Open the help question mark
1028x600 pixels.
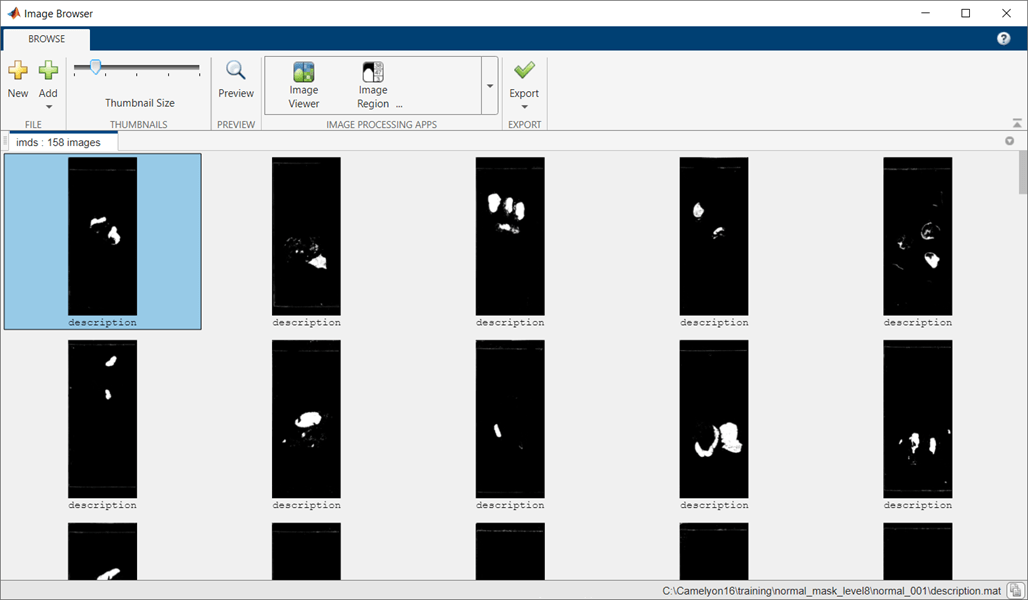pos(1004,39)
